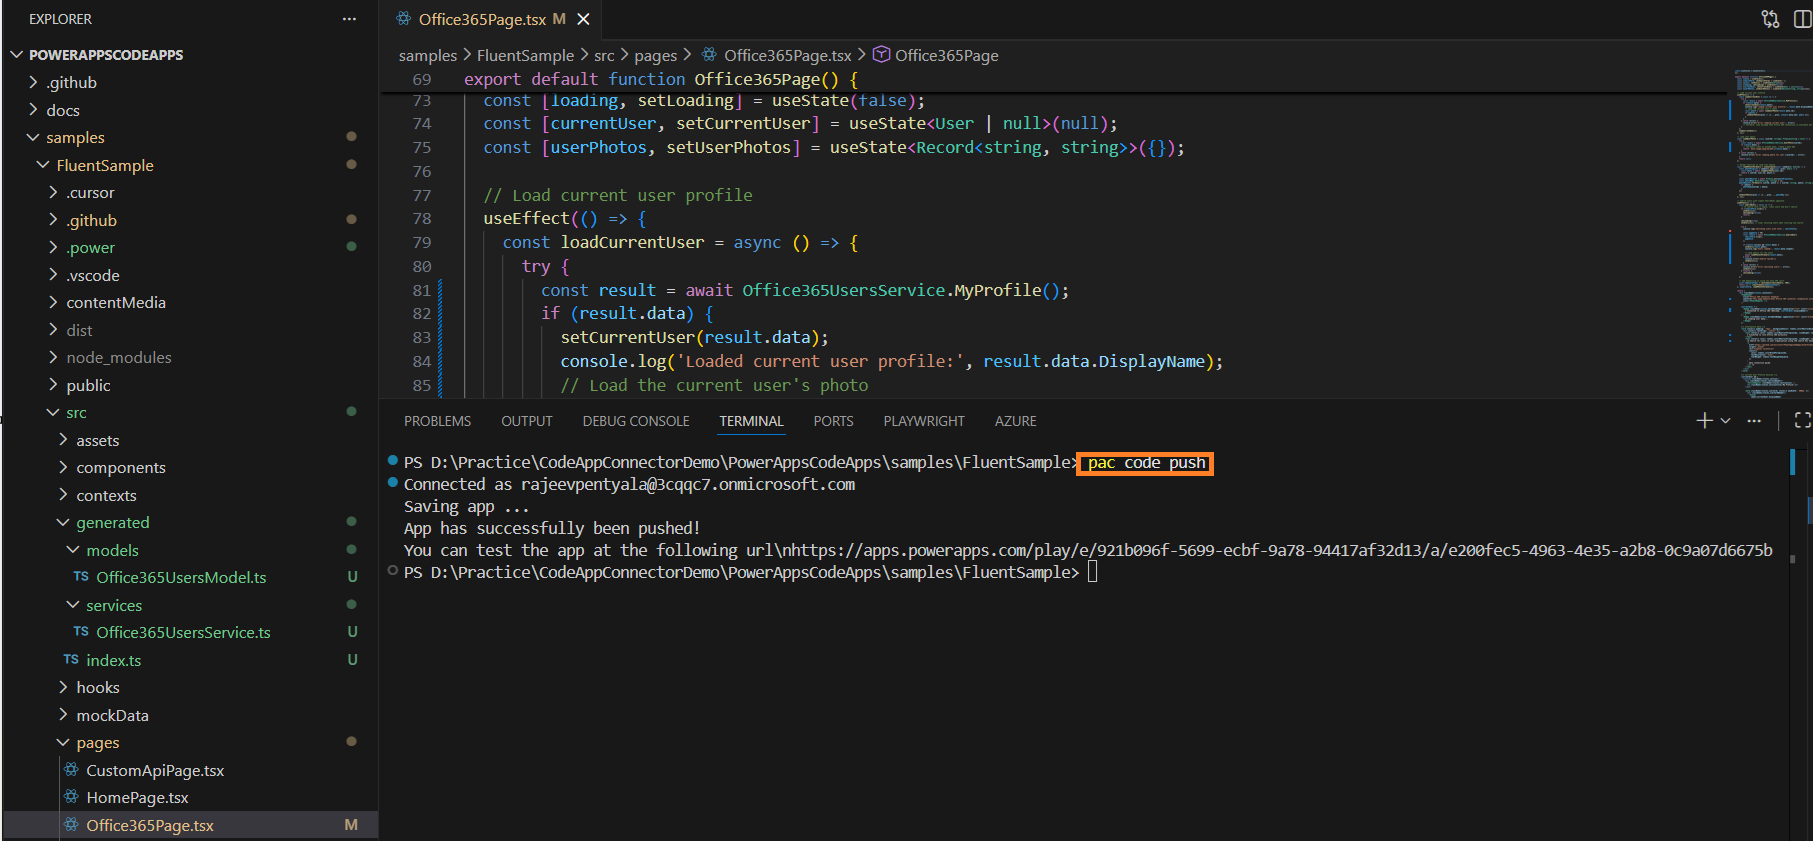Image resolution: width=1813 pixels, height=841 pixels.
Task: Click the pages breadcrumb in editor path
Action: (x=655, y=56)
